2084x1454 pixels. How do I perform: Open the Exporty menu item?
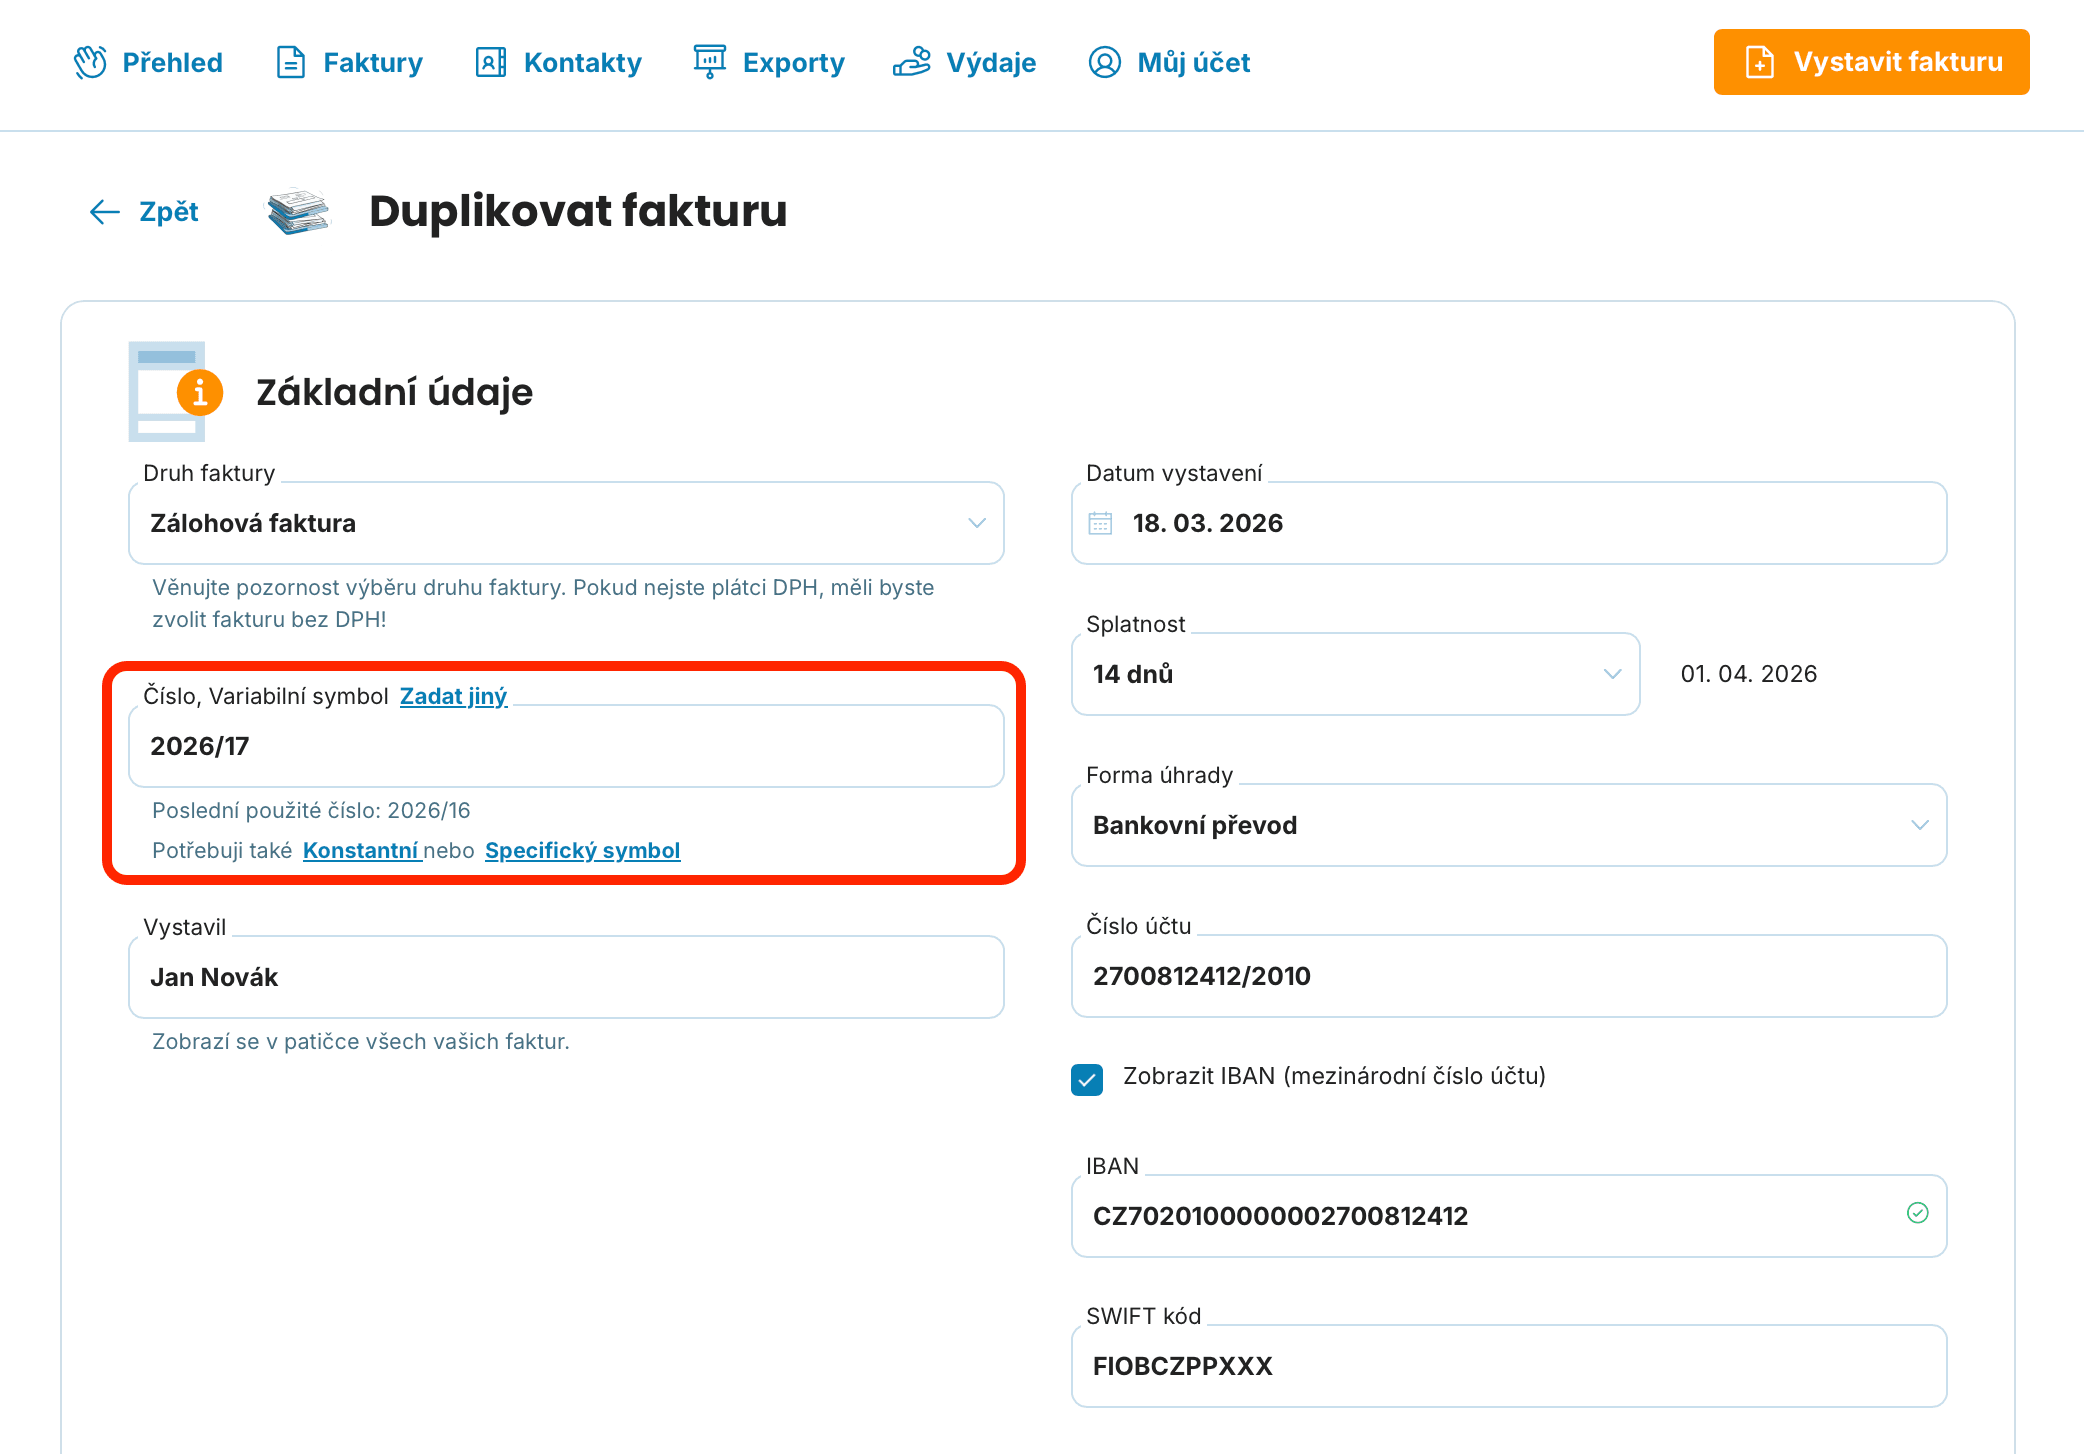click(769, 62)
